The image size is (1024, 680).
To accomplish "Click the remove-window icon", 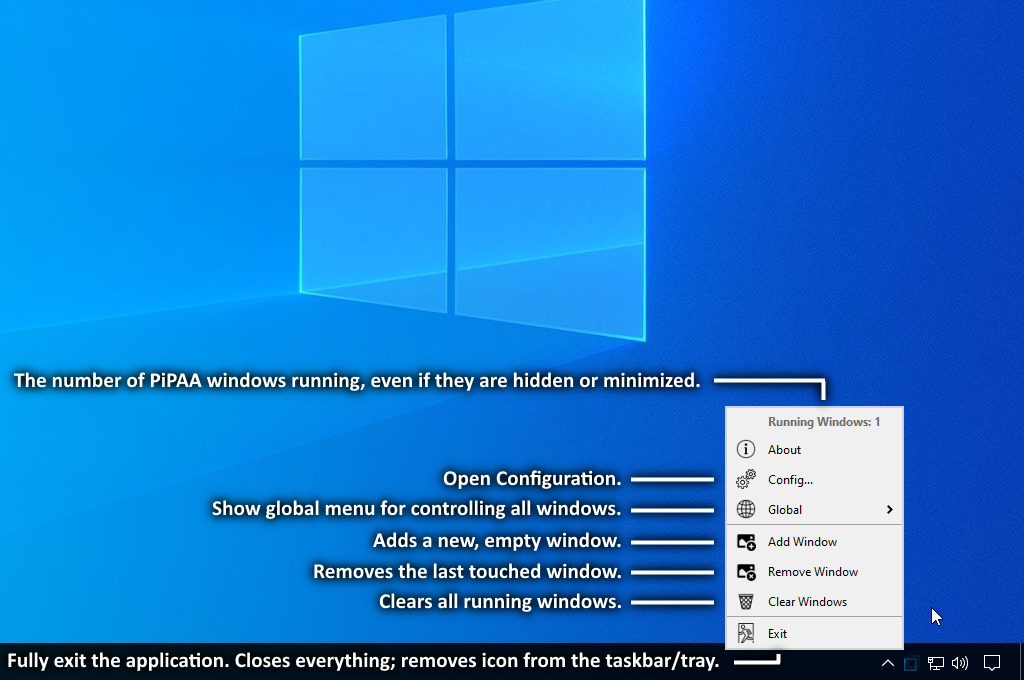I will coord(746,572).
